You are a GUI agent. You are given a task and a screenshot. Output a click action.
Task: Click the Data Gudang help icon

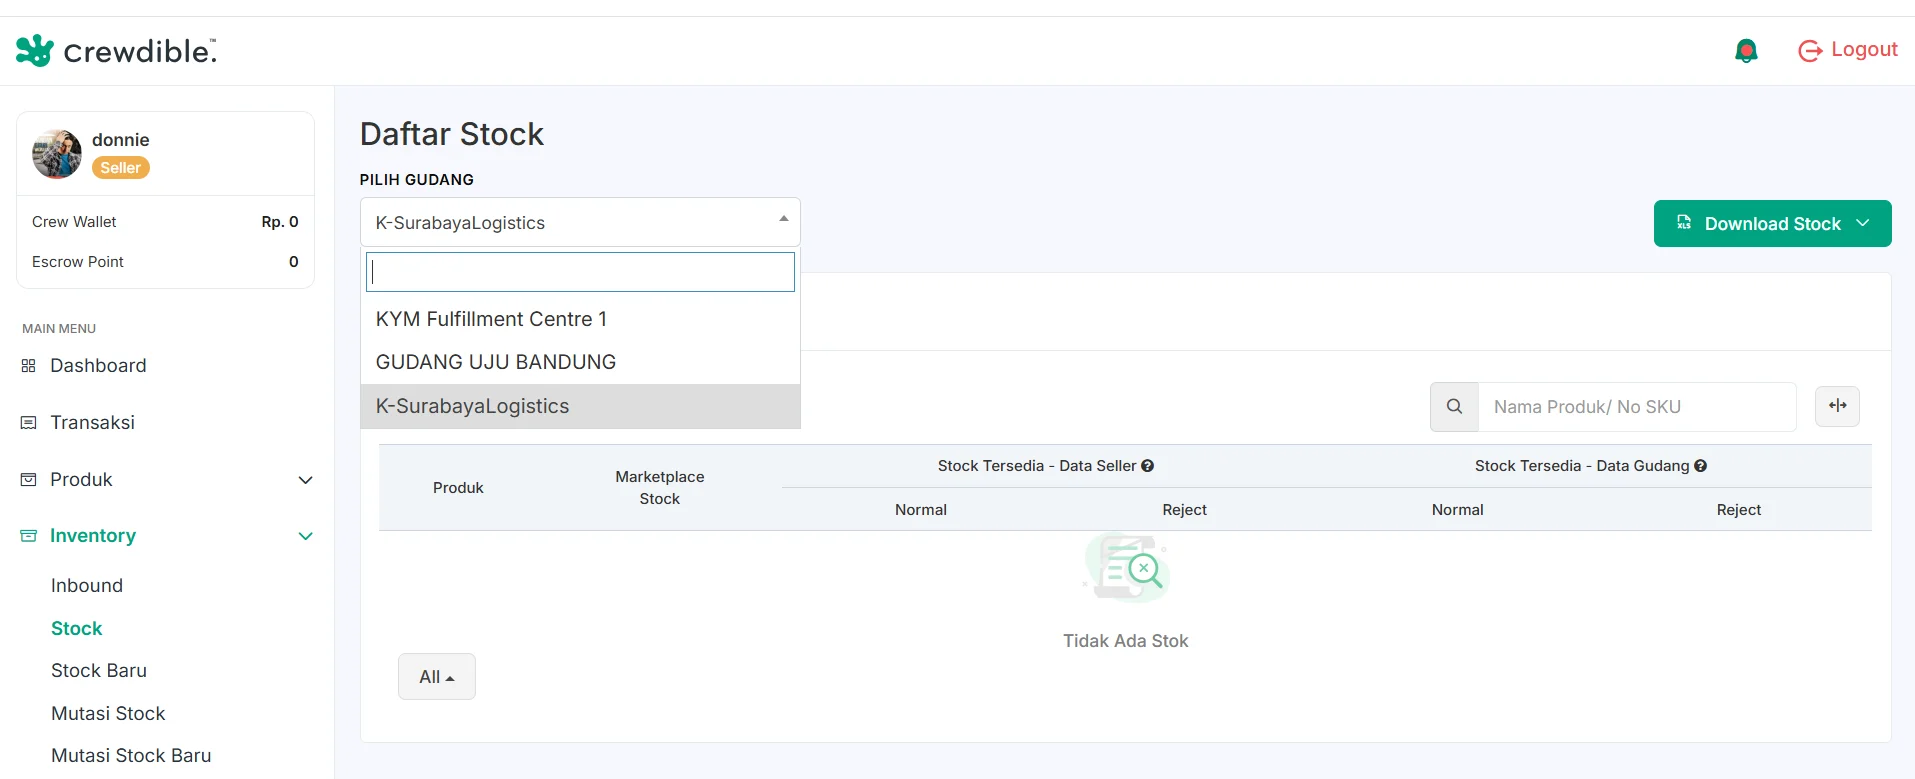coord(1701,466)
